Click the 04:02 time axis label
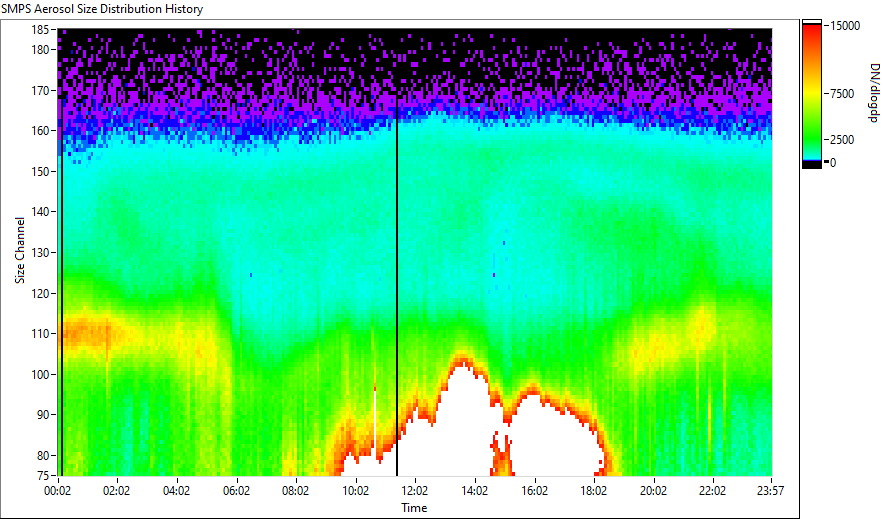 pos(176,491)
